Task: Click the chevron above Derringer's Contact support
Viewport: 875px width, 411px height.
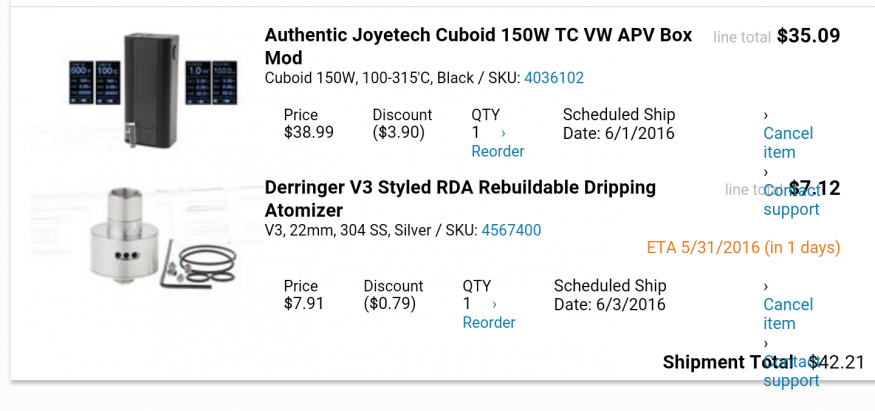Action: [x=767, y=343]
